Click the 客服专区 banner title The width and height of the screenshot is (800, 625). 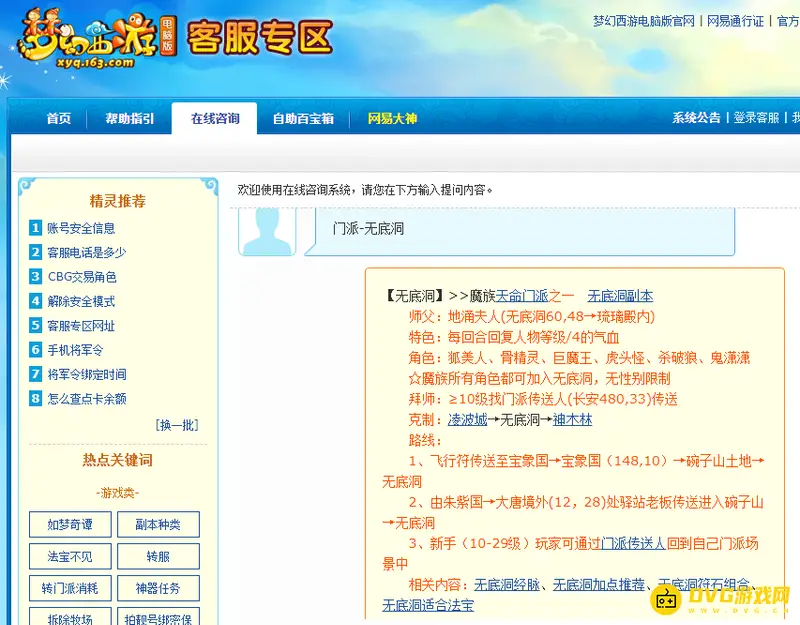(x=260, y=38)
